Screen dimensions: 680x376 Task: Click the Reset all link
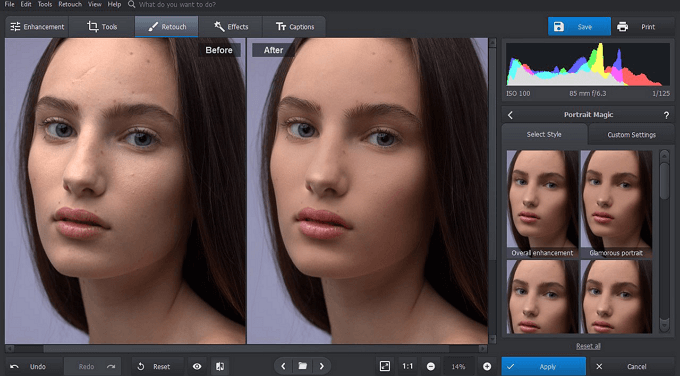click(x=588, y=346)
